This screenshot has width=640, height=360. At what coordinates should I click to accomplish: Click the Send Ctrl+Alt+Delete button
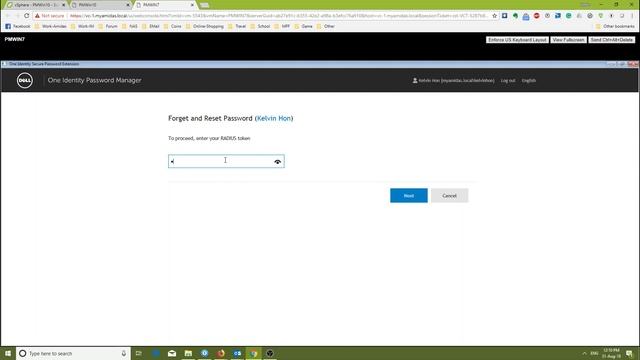coord(611,40)
